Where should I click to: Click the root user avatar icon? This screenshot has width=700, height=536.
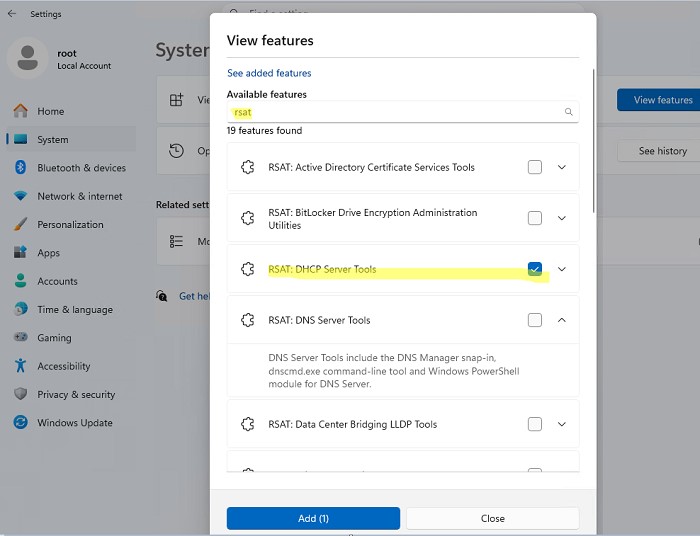pyautogui.click(x=27, y=58)
